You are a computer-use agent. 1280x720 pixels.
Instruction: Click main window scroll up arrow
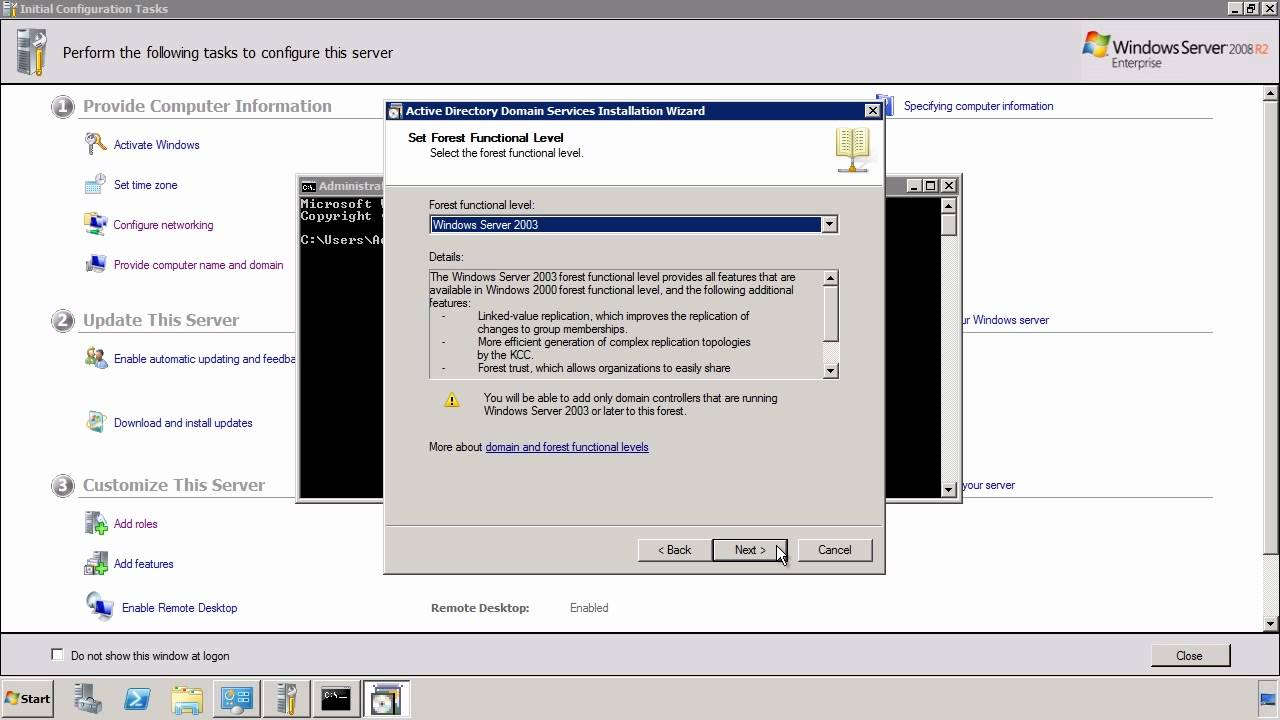click(1271, 93)
